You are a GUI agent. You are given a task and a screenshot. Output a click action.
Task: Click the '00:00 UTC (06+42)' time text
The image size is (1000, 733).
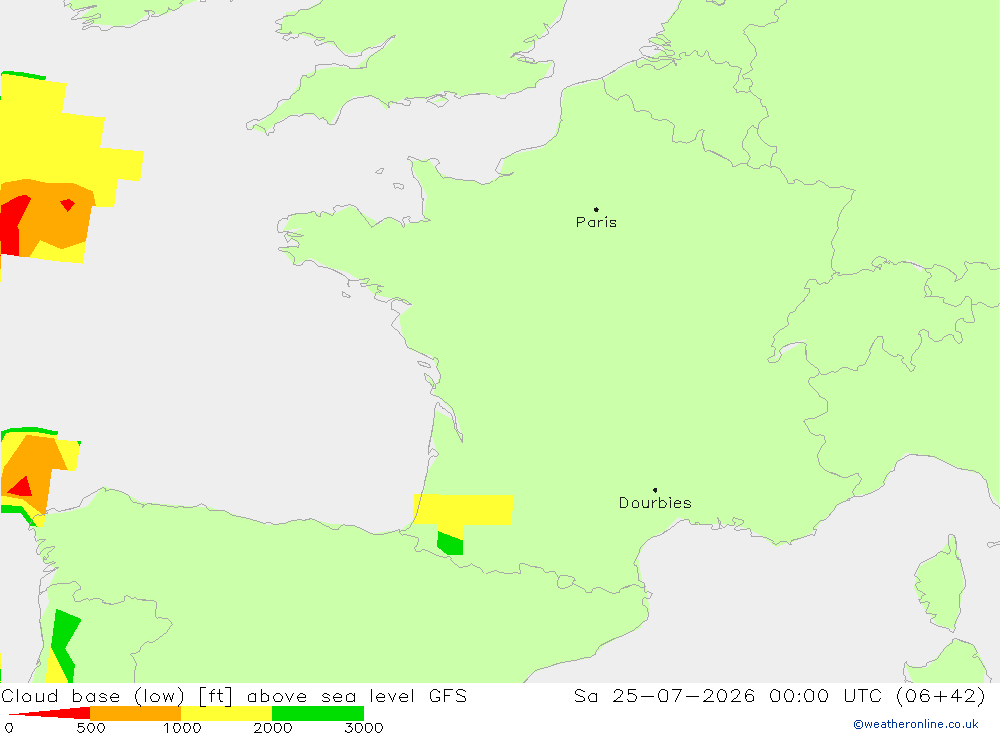(x=878, y=695)
